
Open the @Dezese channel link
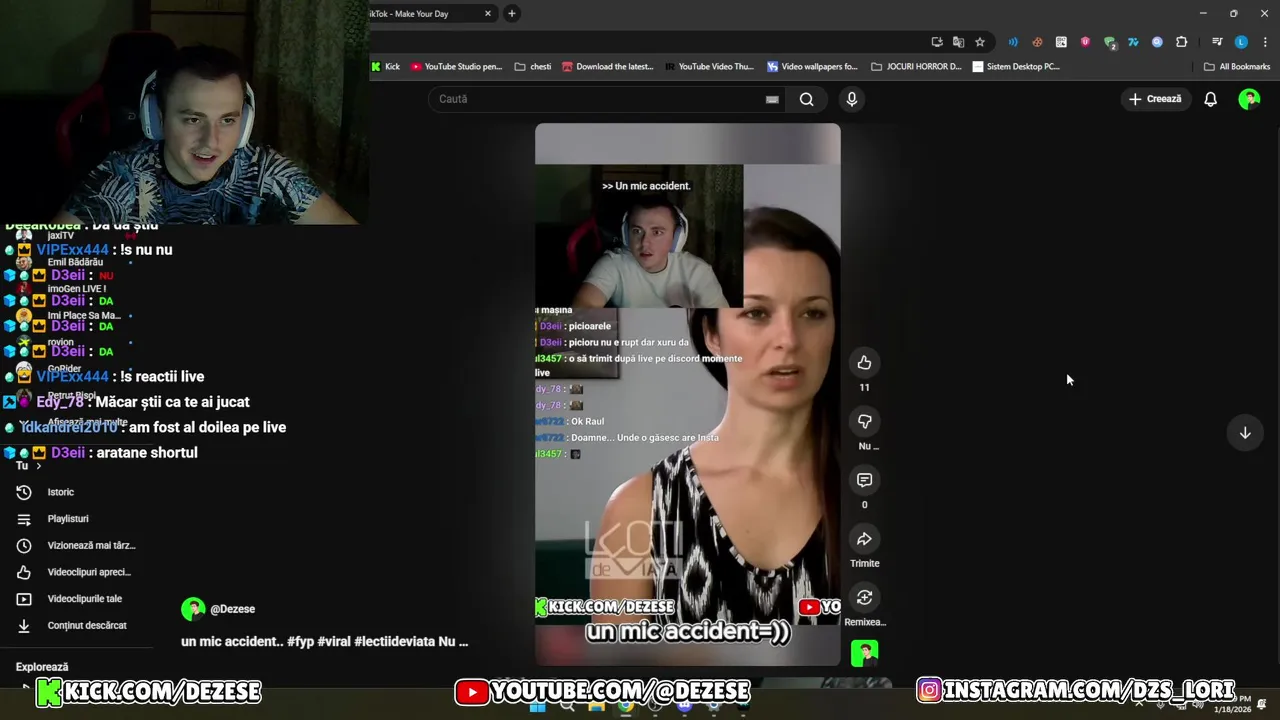tap(232, 609)
